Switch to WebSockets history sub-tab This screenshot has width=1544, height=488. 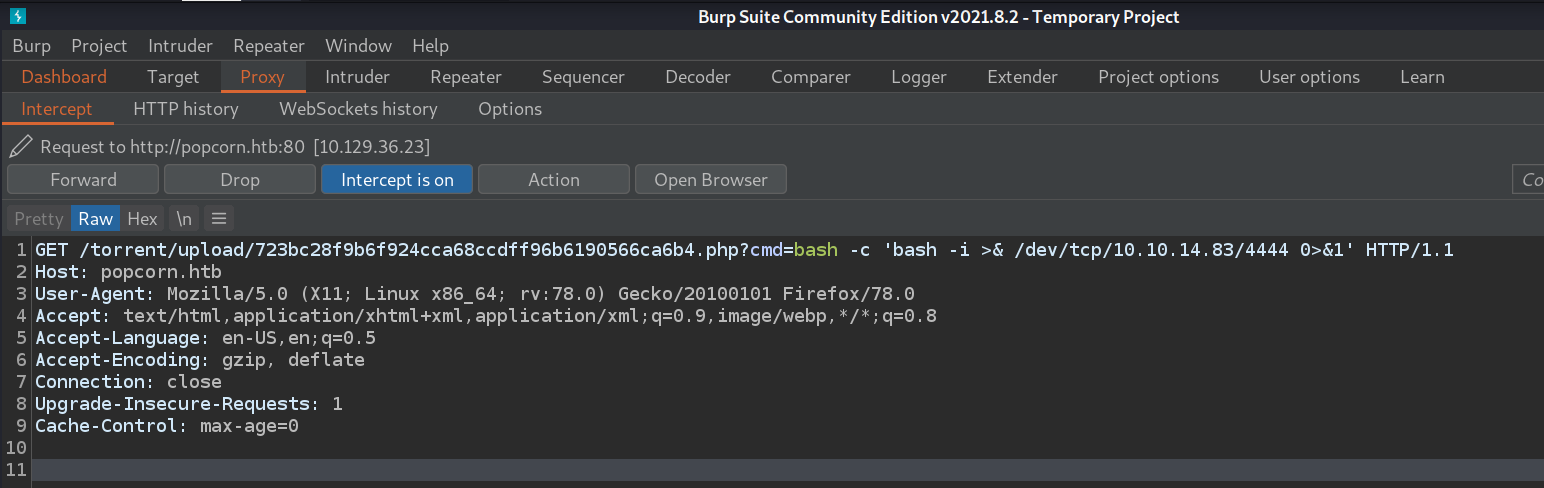click(358, 109)
